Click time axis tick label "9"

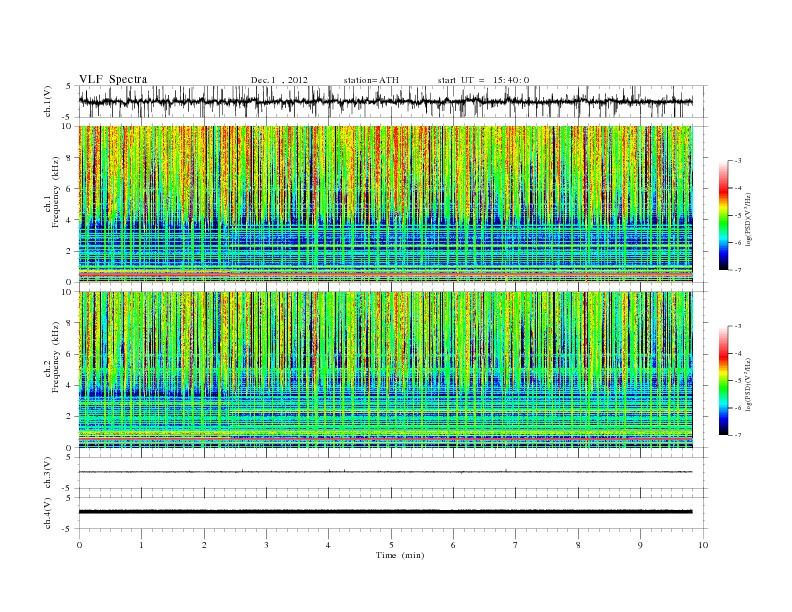(640, 545)
